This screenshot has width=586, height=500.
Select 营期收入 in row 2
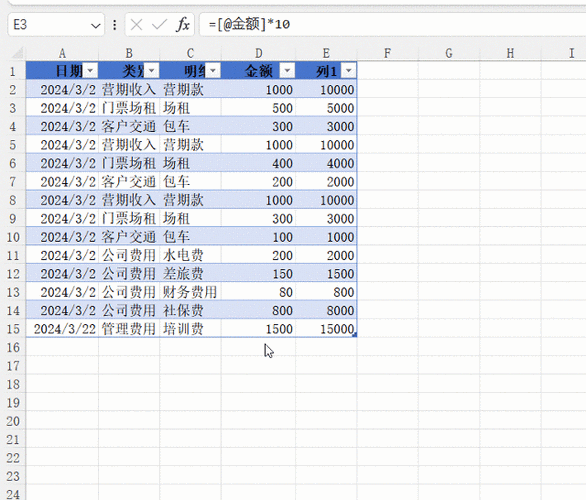coord(129,90)
